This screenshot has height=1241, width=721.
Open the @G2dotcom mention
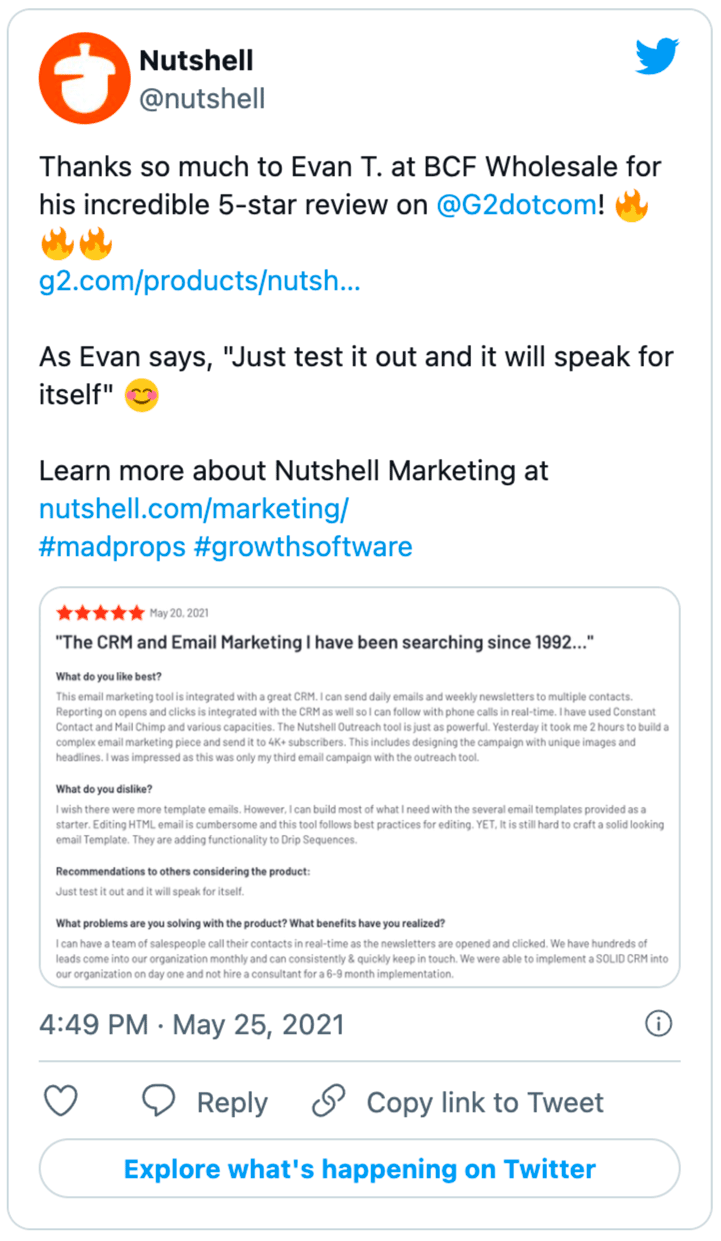click(517, 205)
